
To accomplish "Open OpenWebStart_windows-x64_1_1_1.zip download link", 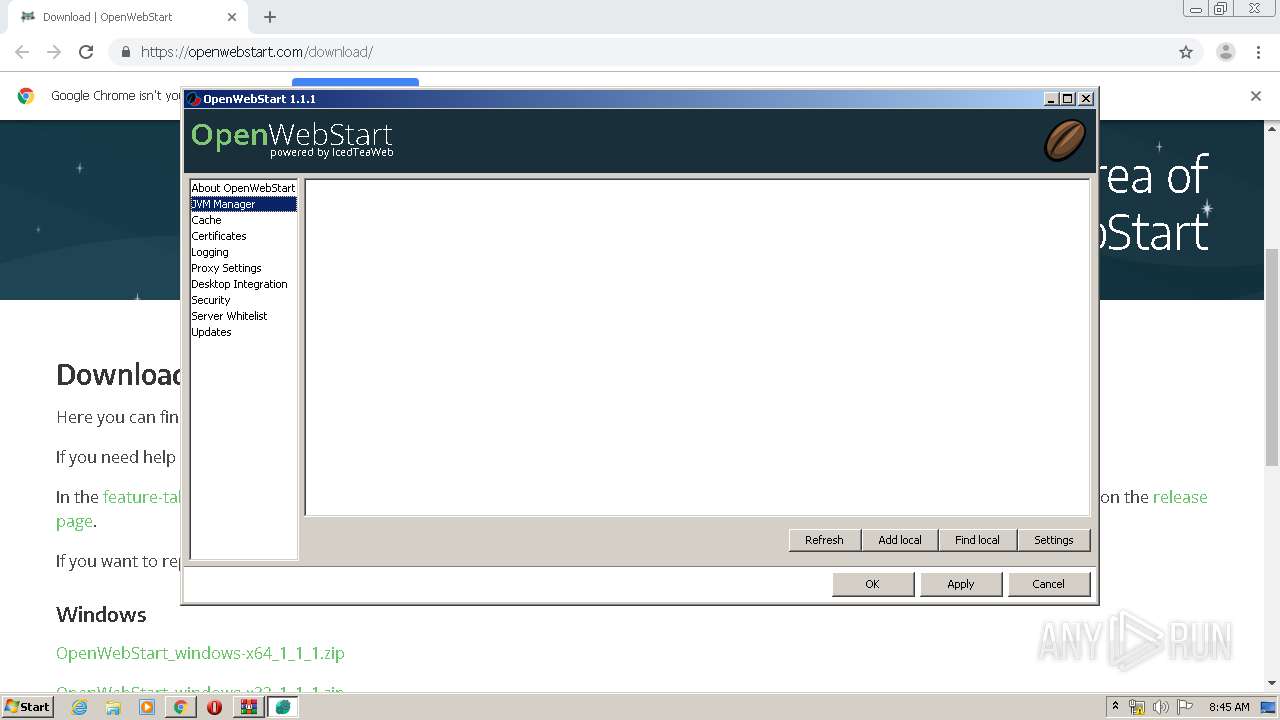I will [x=200, y=653].
